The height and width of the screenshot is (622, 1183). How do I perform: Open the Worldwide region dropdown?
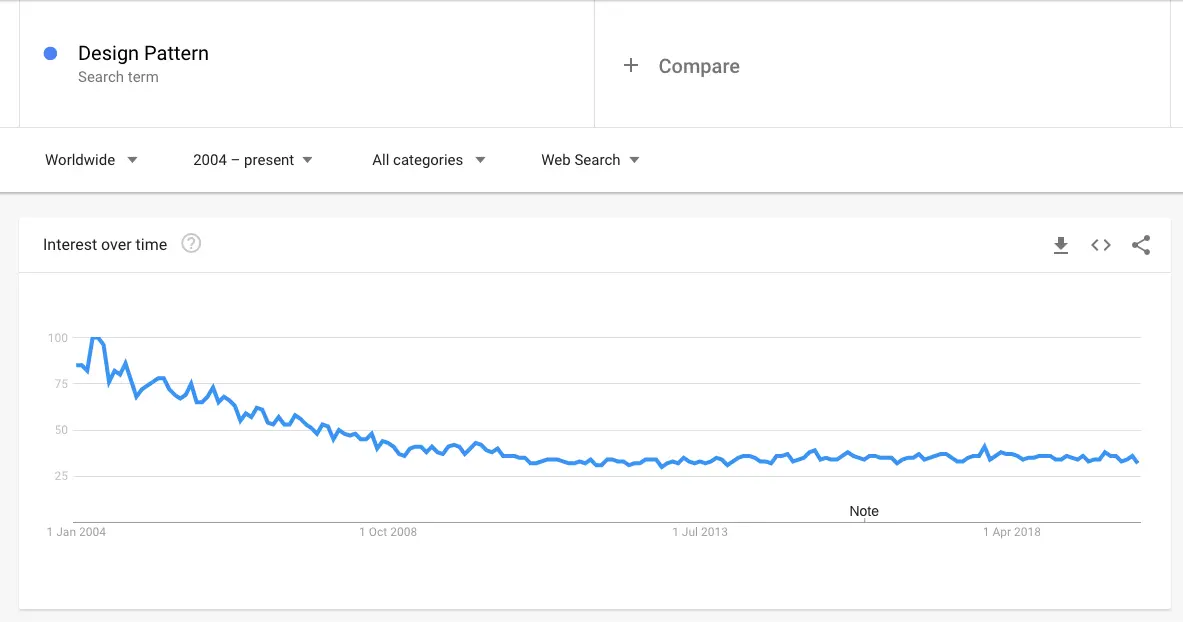90,160
